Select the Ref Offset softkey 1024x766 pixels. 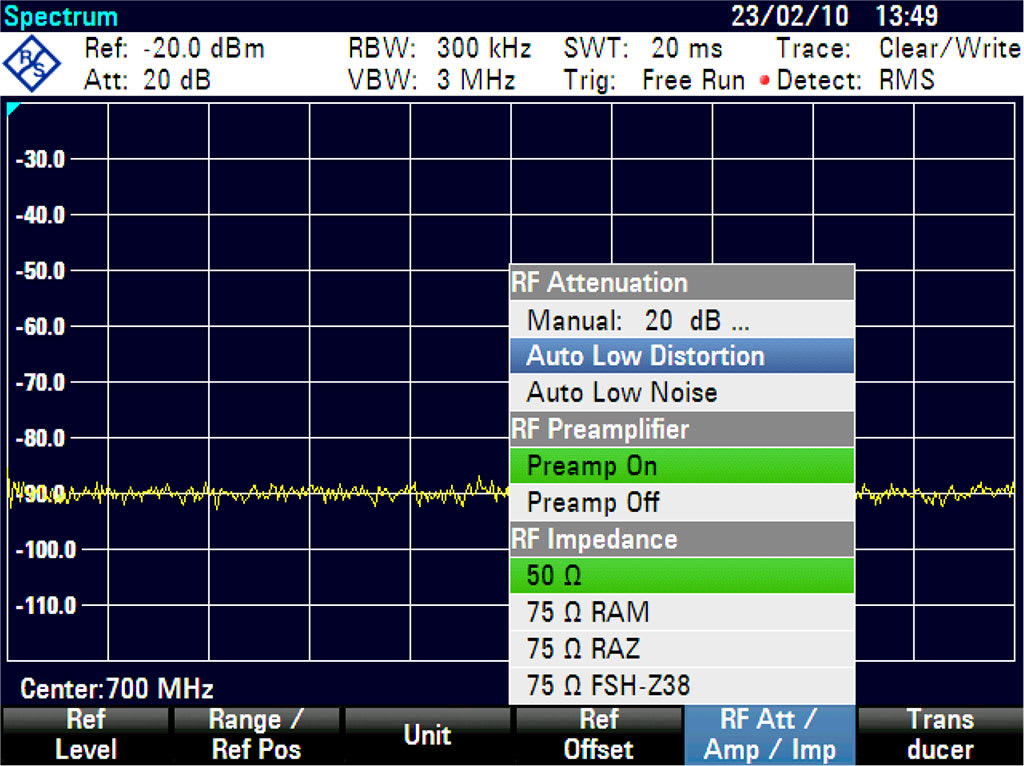coord(599,735)
